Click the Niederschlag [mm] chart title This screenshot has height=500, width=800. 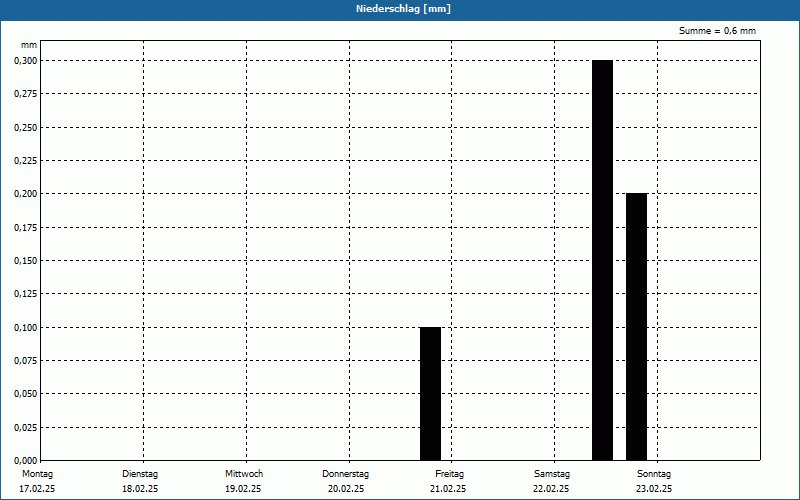click(x=403, y=9)
